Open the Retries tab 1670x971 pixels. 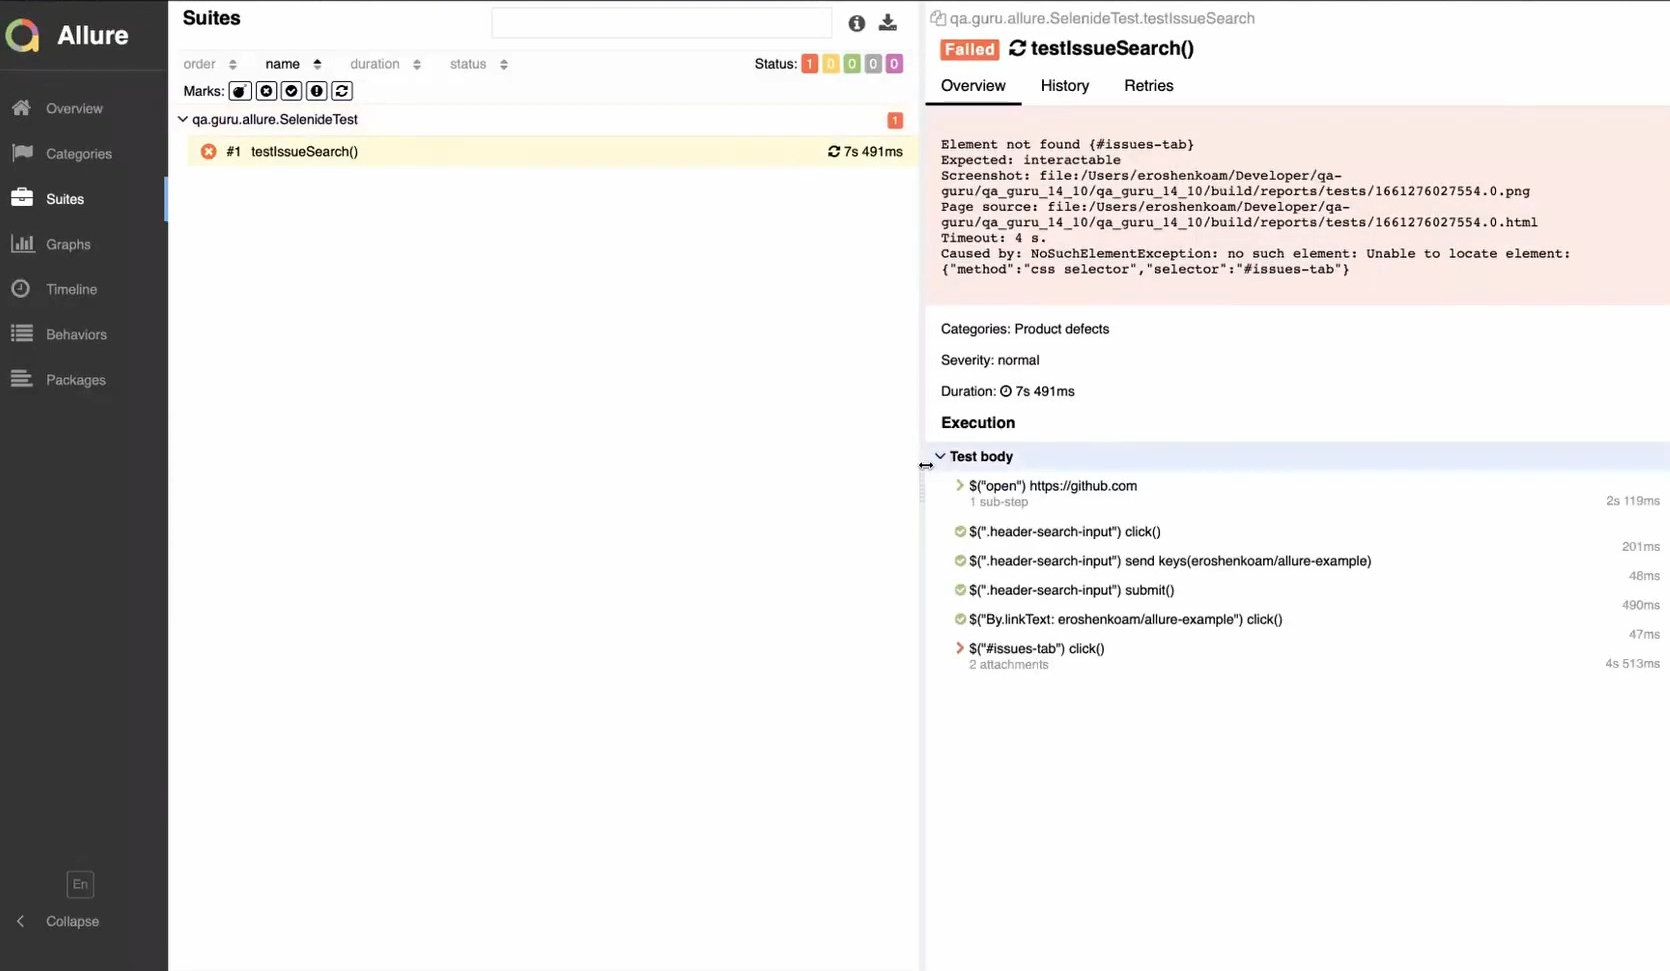(x=1148, y=86)
